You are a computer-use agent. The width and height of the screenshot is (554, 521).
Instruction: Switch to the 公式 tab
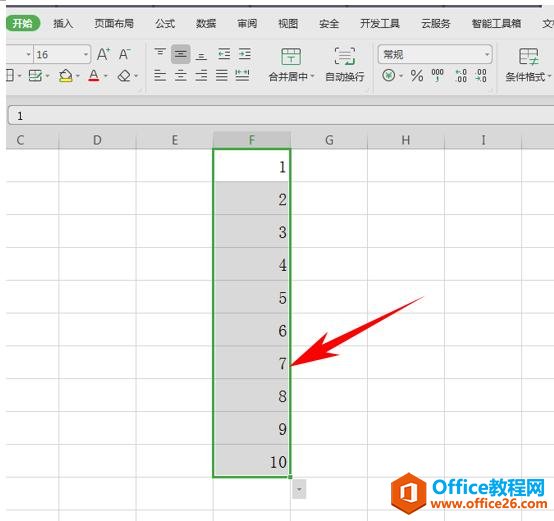pyautogui.click(x=165, y=24)
